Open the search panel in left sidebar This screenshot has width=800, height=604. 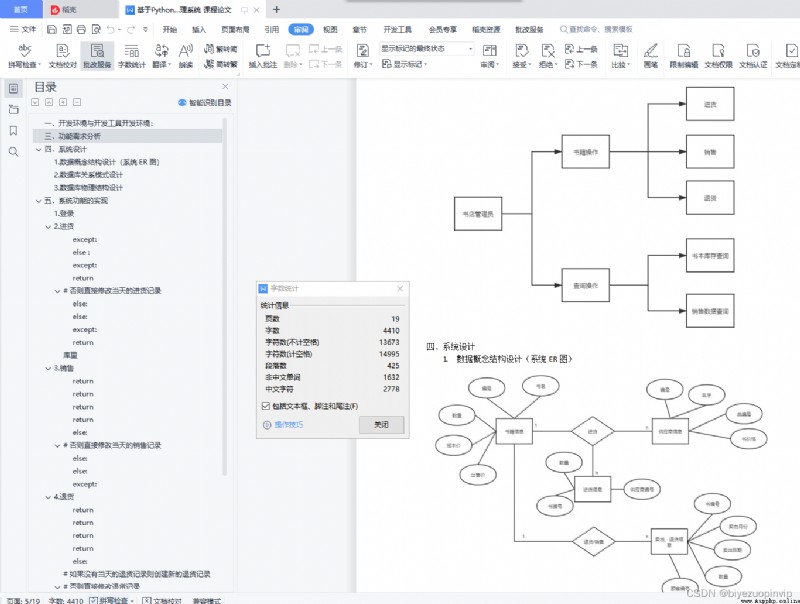(13, 152)
